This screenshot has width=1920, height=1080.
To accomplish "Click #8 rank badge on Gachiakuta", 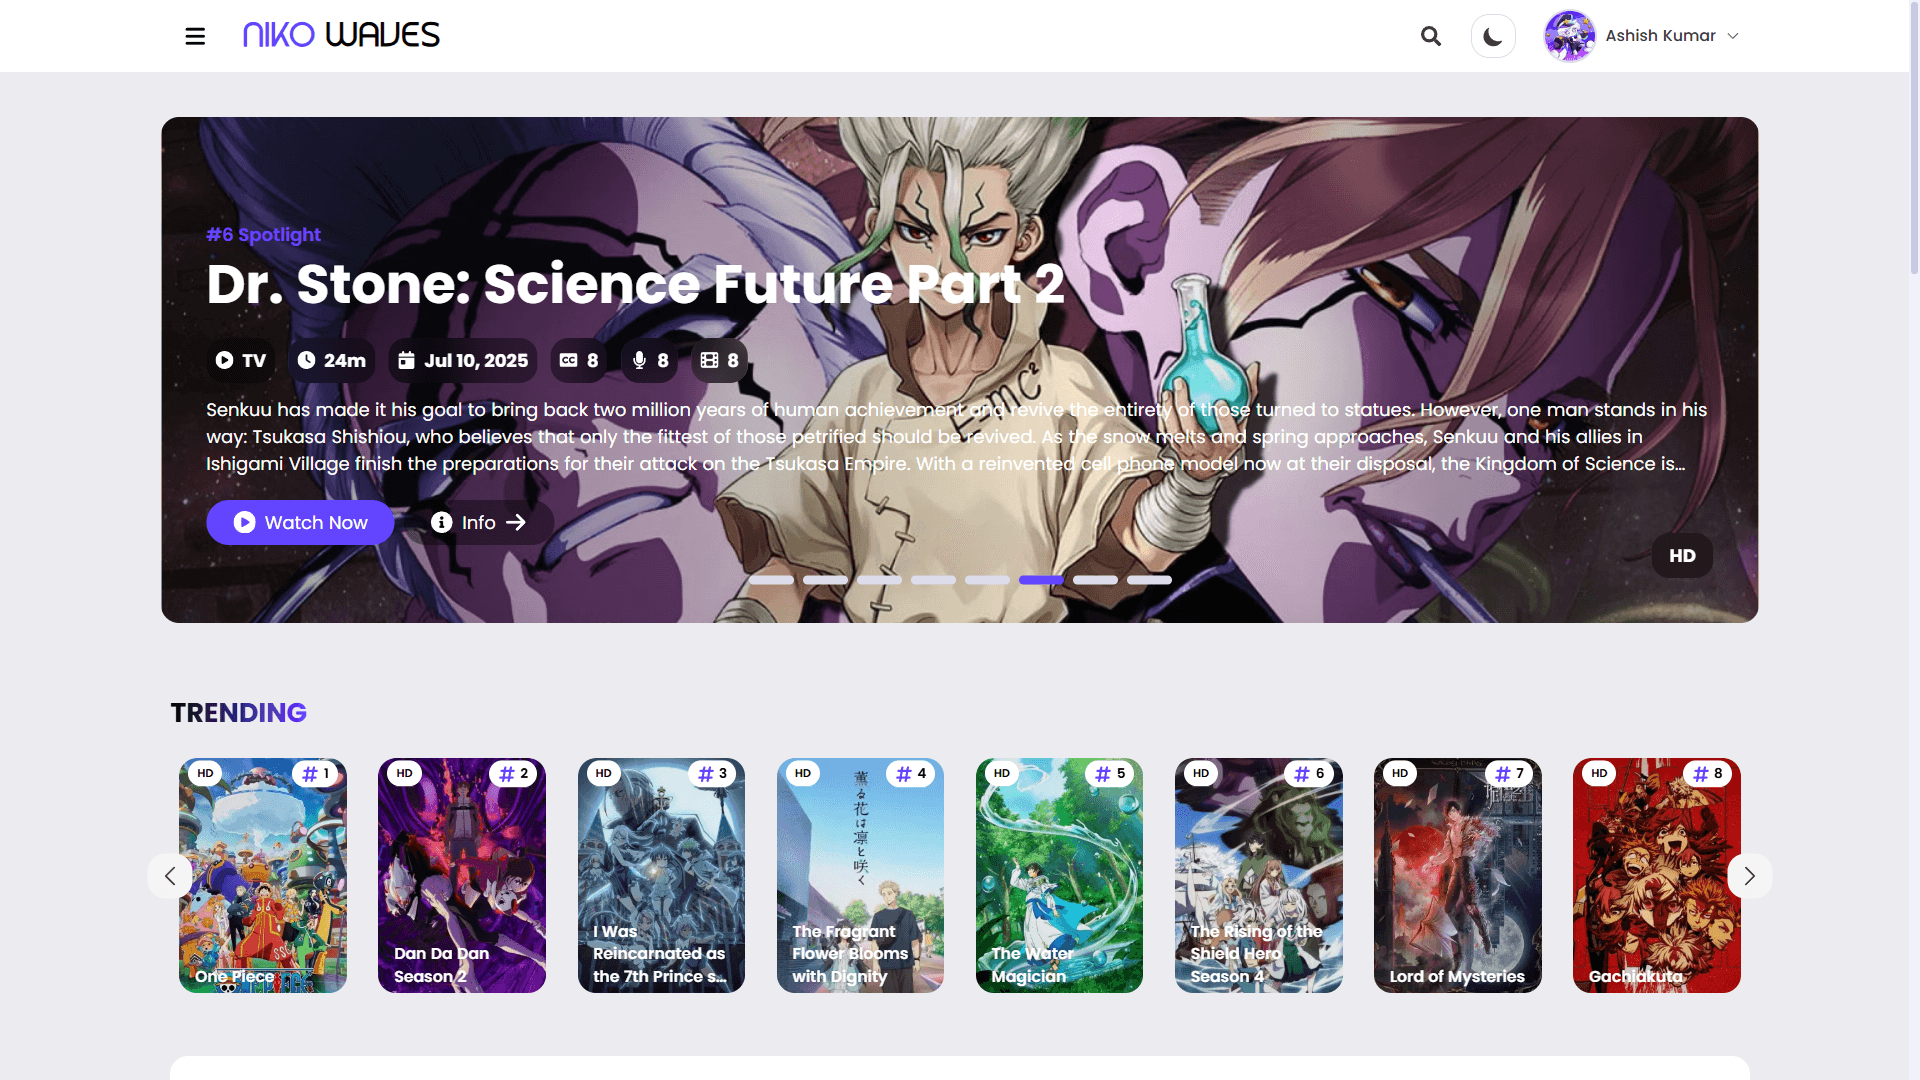I will pyautogui.click(x=1708, y=773).
